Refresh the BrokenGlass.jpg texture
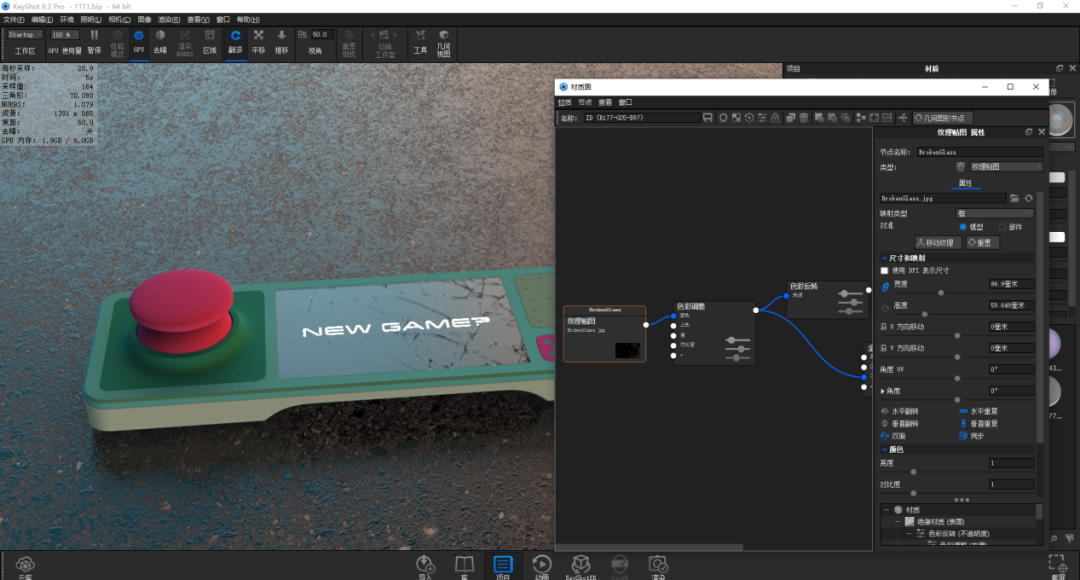The height and width of the screenshot is (580, 1080). [x=1028, y=198]
